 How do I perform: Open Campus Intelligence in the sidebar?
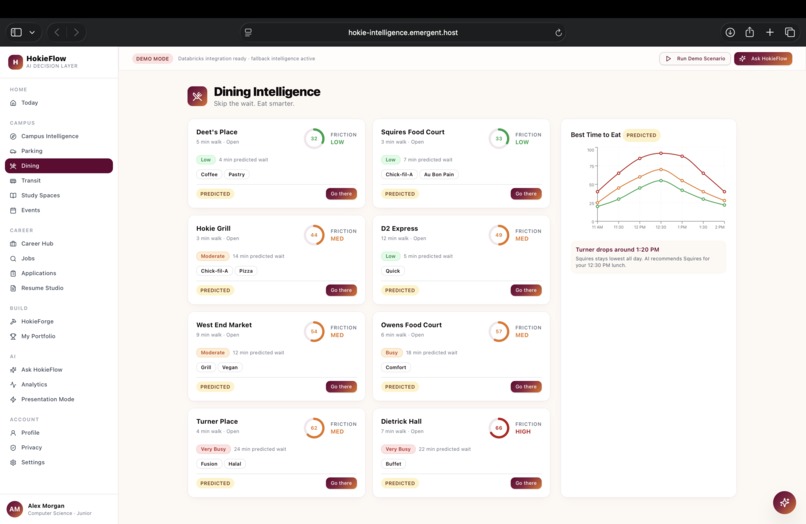59,136
